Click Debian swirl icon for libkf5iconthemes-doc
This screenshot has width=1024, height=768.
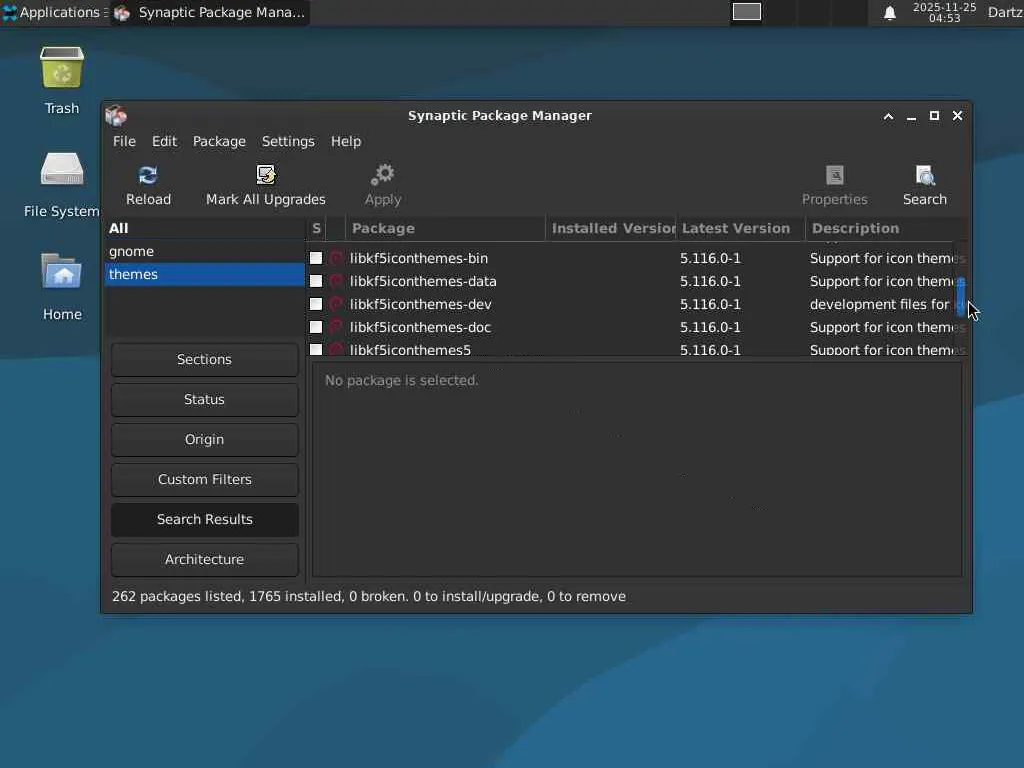pos(336,327)
